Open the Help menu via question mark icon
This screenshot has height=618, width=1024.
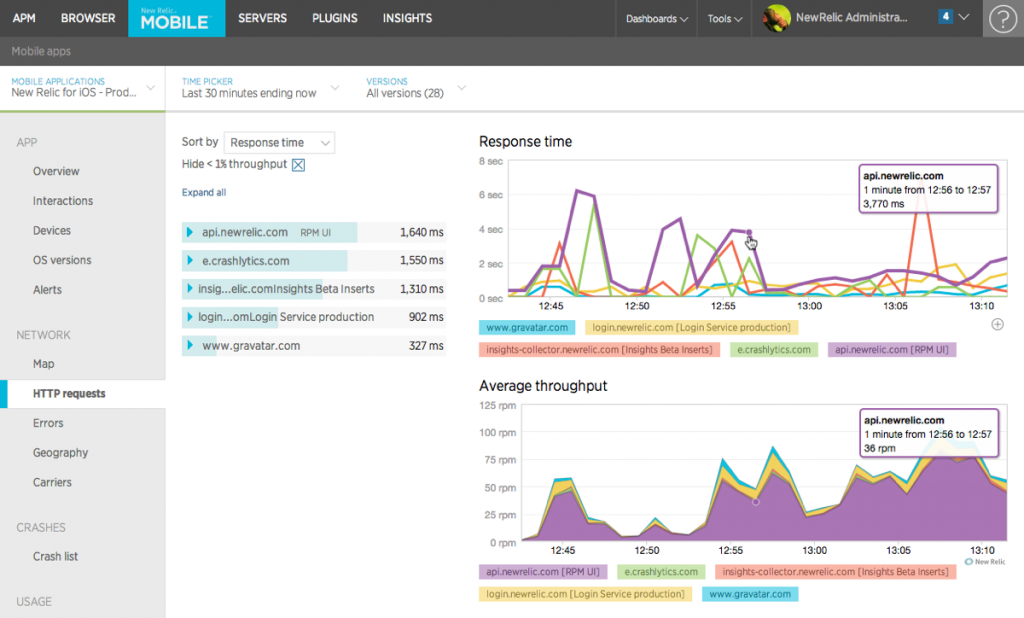tap(1002, 19)
